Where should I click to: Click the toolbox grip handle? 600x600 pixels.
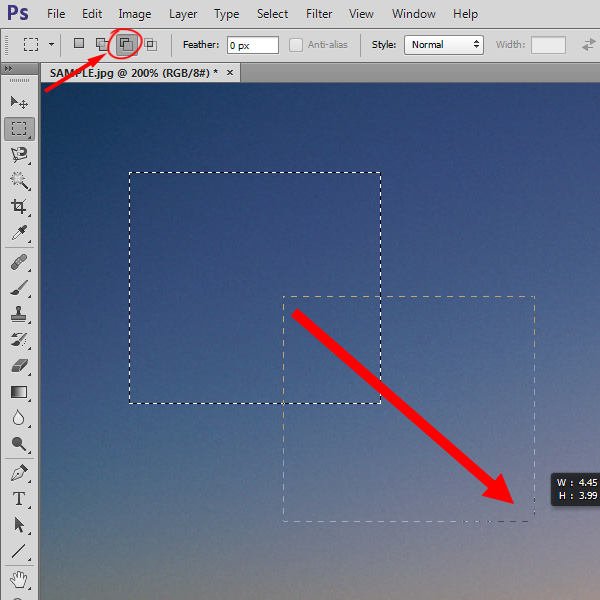(19, 80)
